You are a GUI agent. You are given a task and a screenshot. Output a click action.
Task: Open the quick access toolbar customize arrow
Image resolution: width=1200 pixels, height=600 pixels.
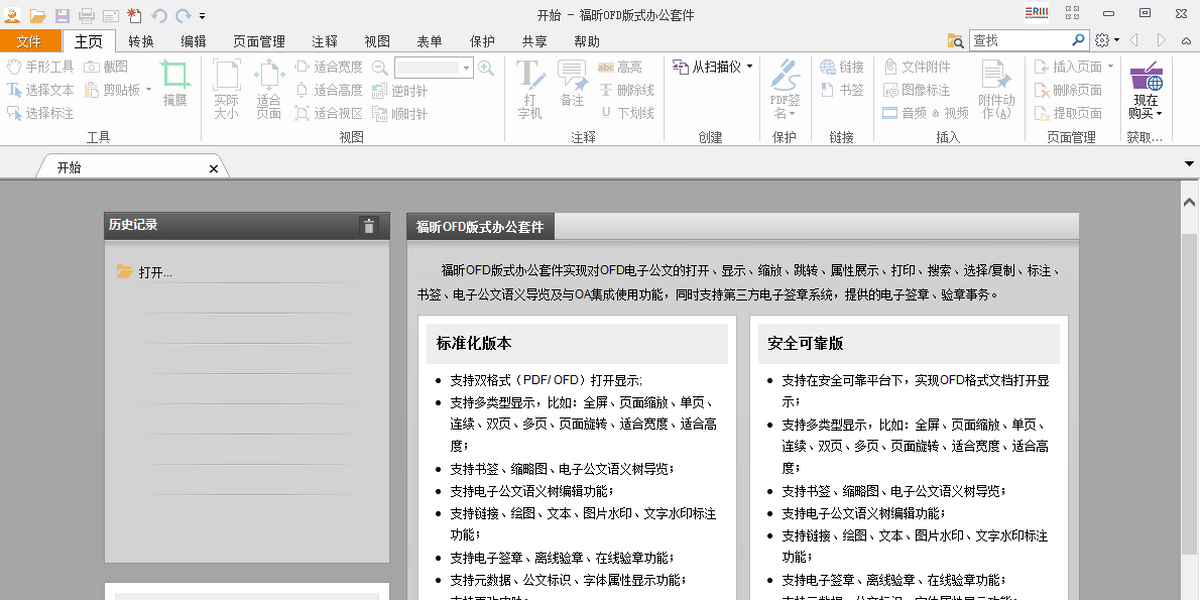click(x=202, y=16)
